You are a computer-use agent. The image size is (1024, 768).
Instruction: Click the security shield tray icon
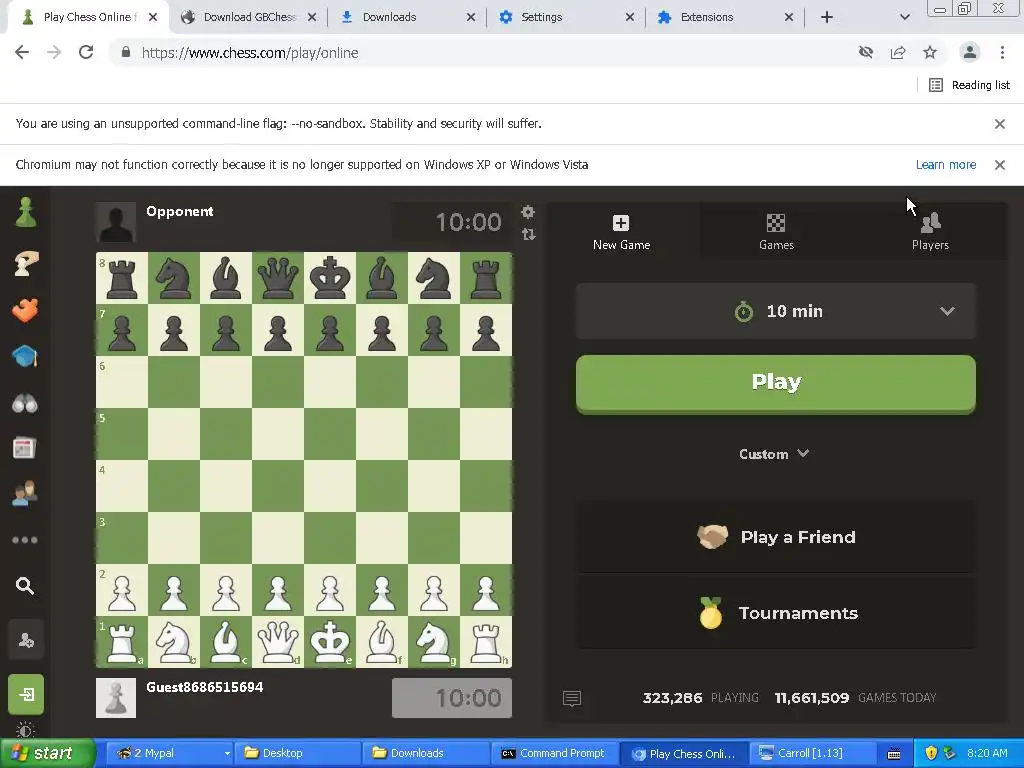click(931, 753)
